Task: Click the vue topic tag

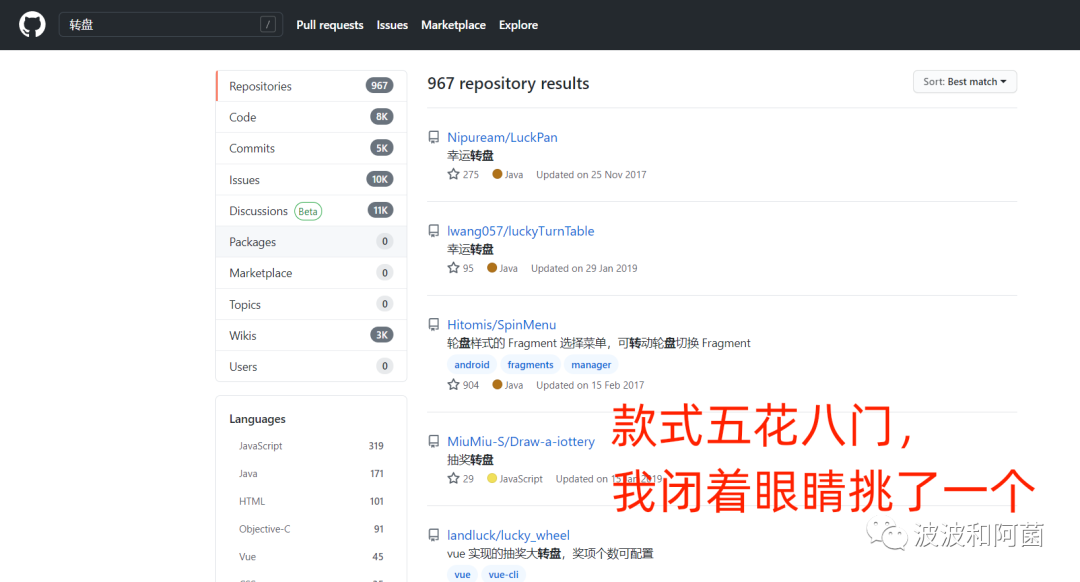Action: point(462,574)
